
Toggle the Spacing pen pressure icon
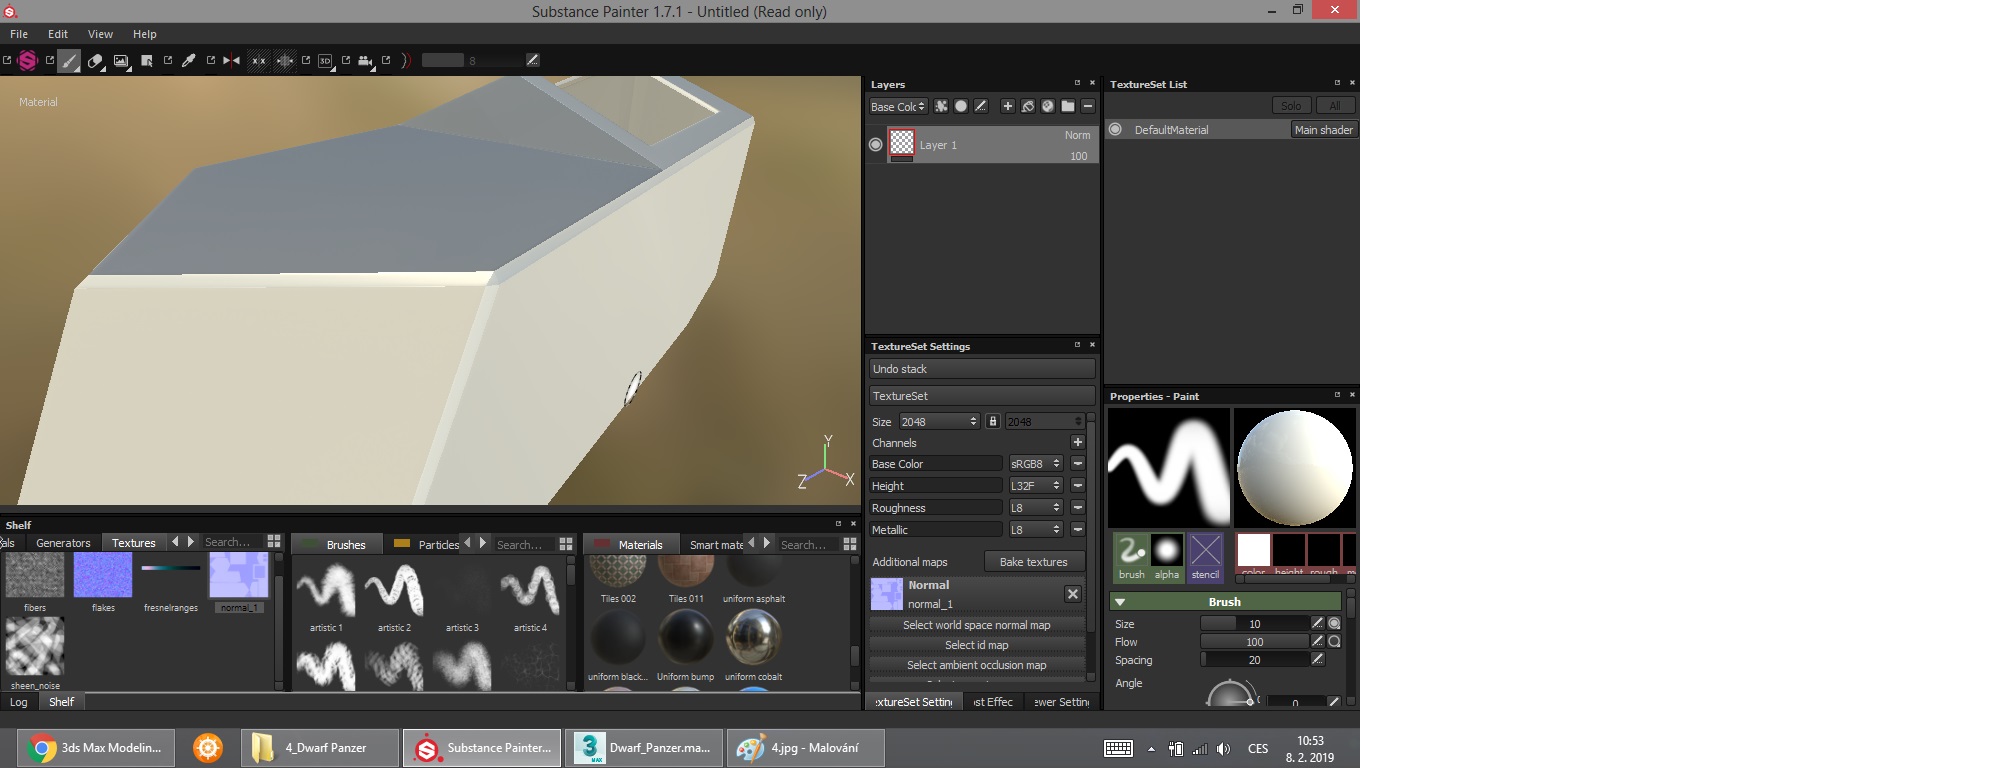click(1317, 659)
